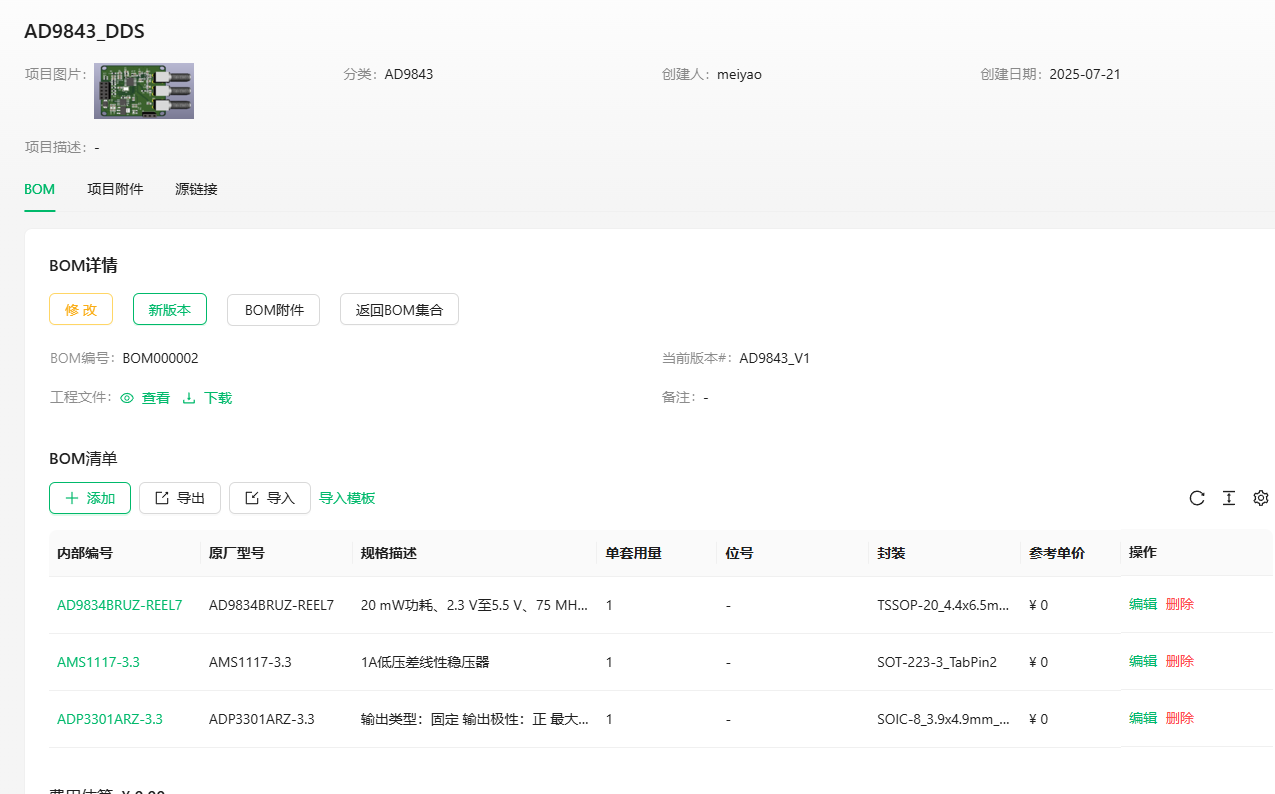Click the current version AD9843_V1

click(775, 358)
